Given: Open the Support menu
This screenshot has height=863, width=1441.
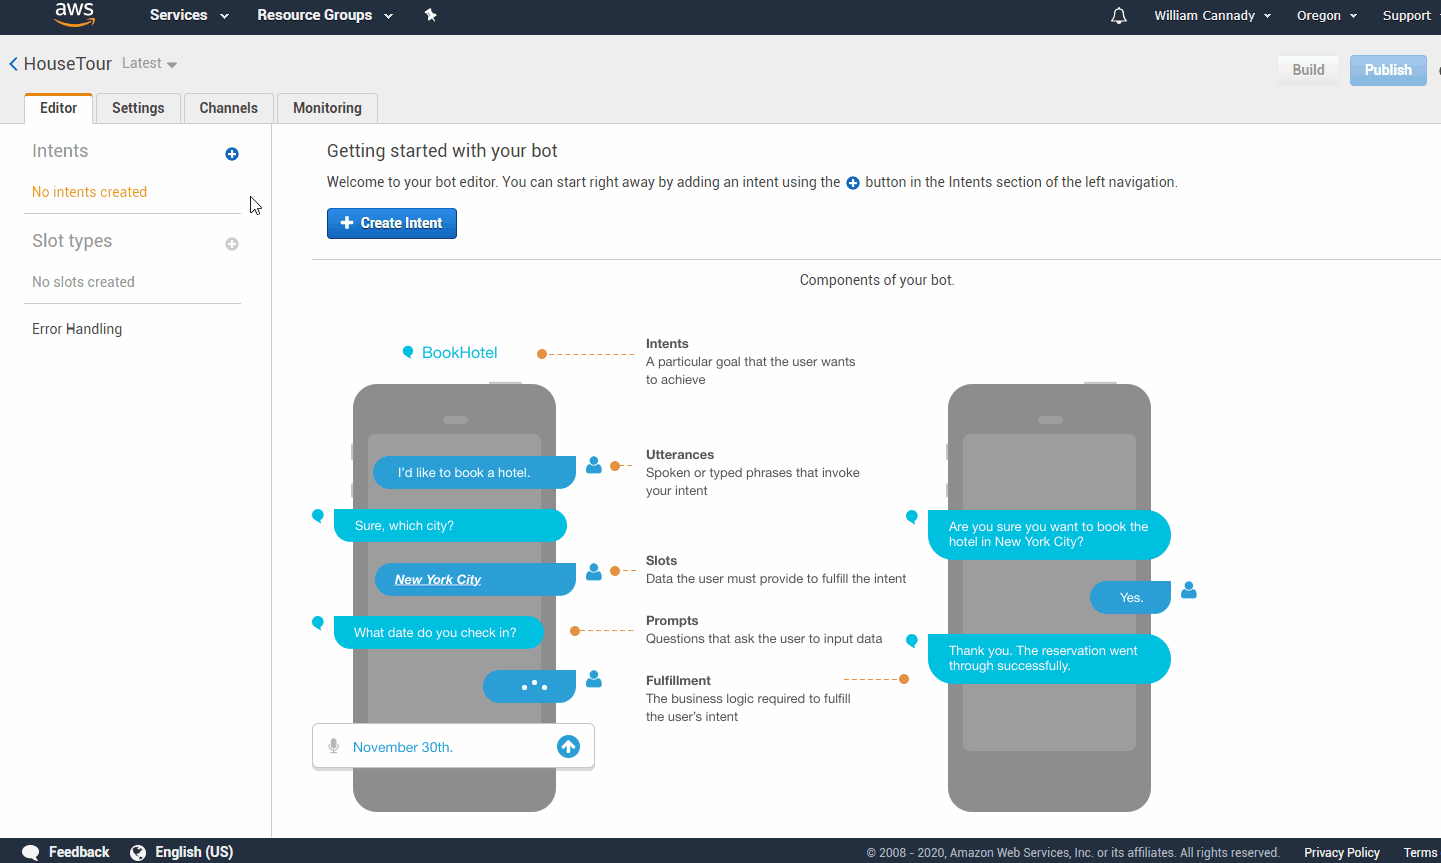Looking at the screenshot, I should (1407, 15).
